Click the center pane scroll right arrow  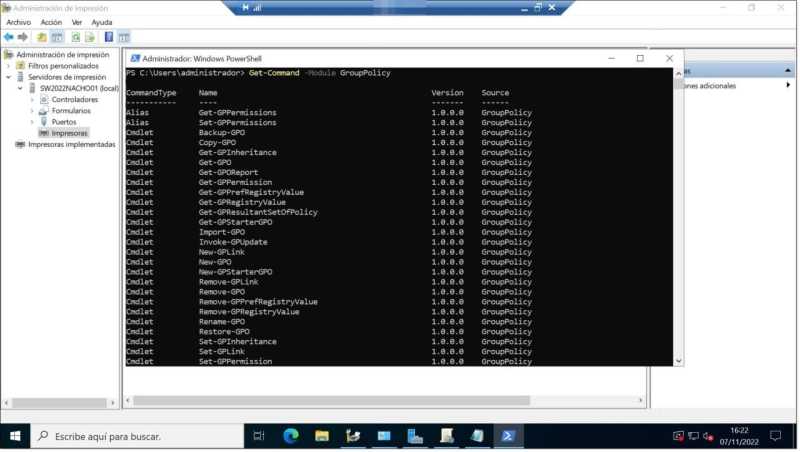pos(641,401)
